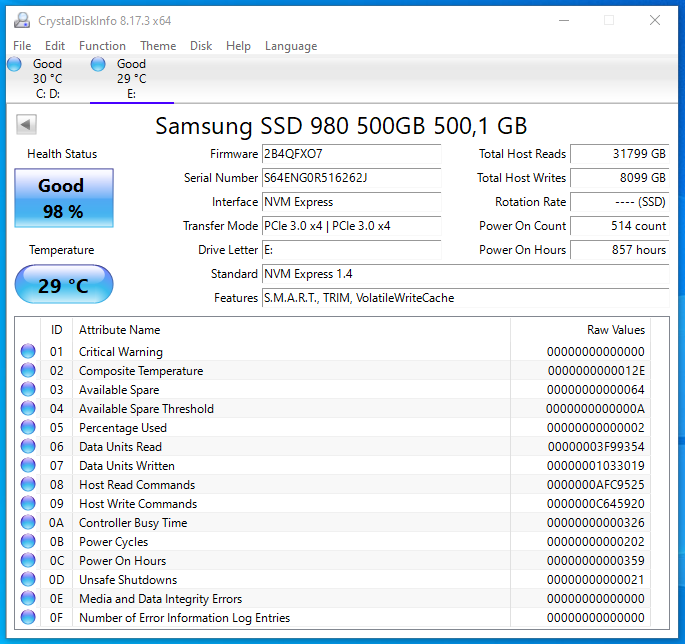Click the Transfer Mode field

[352, 226]
